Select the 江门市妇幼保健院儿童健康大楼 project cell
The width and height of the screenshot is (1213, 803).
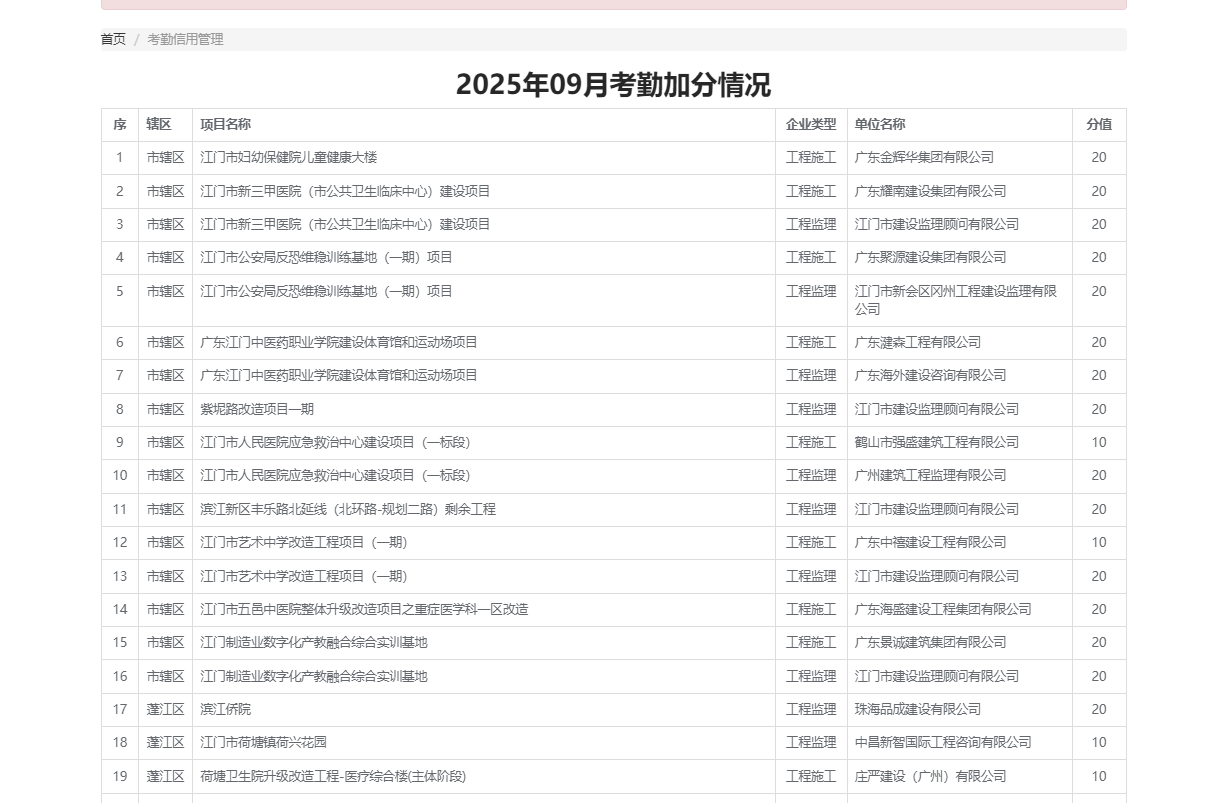coord(289,158)
